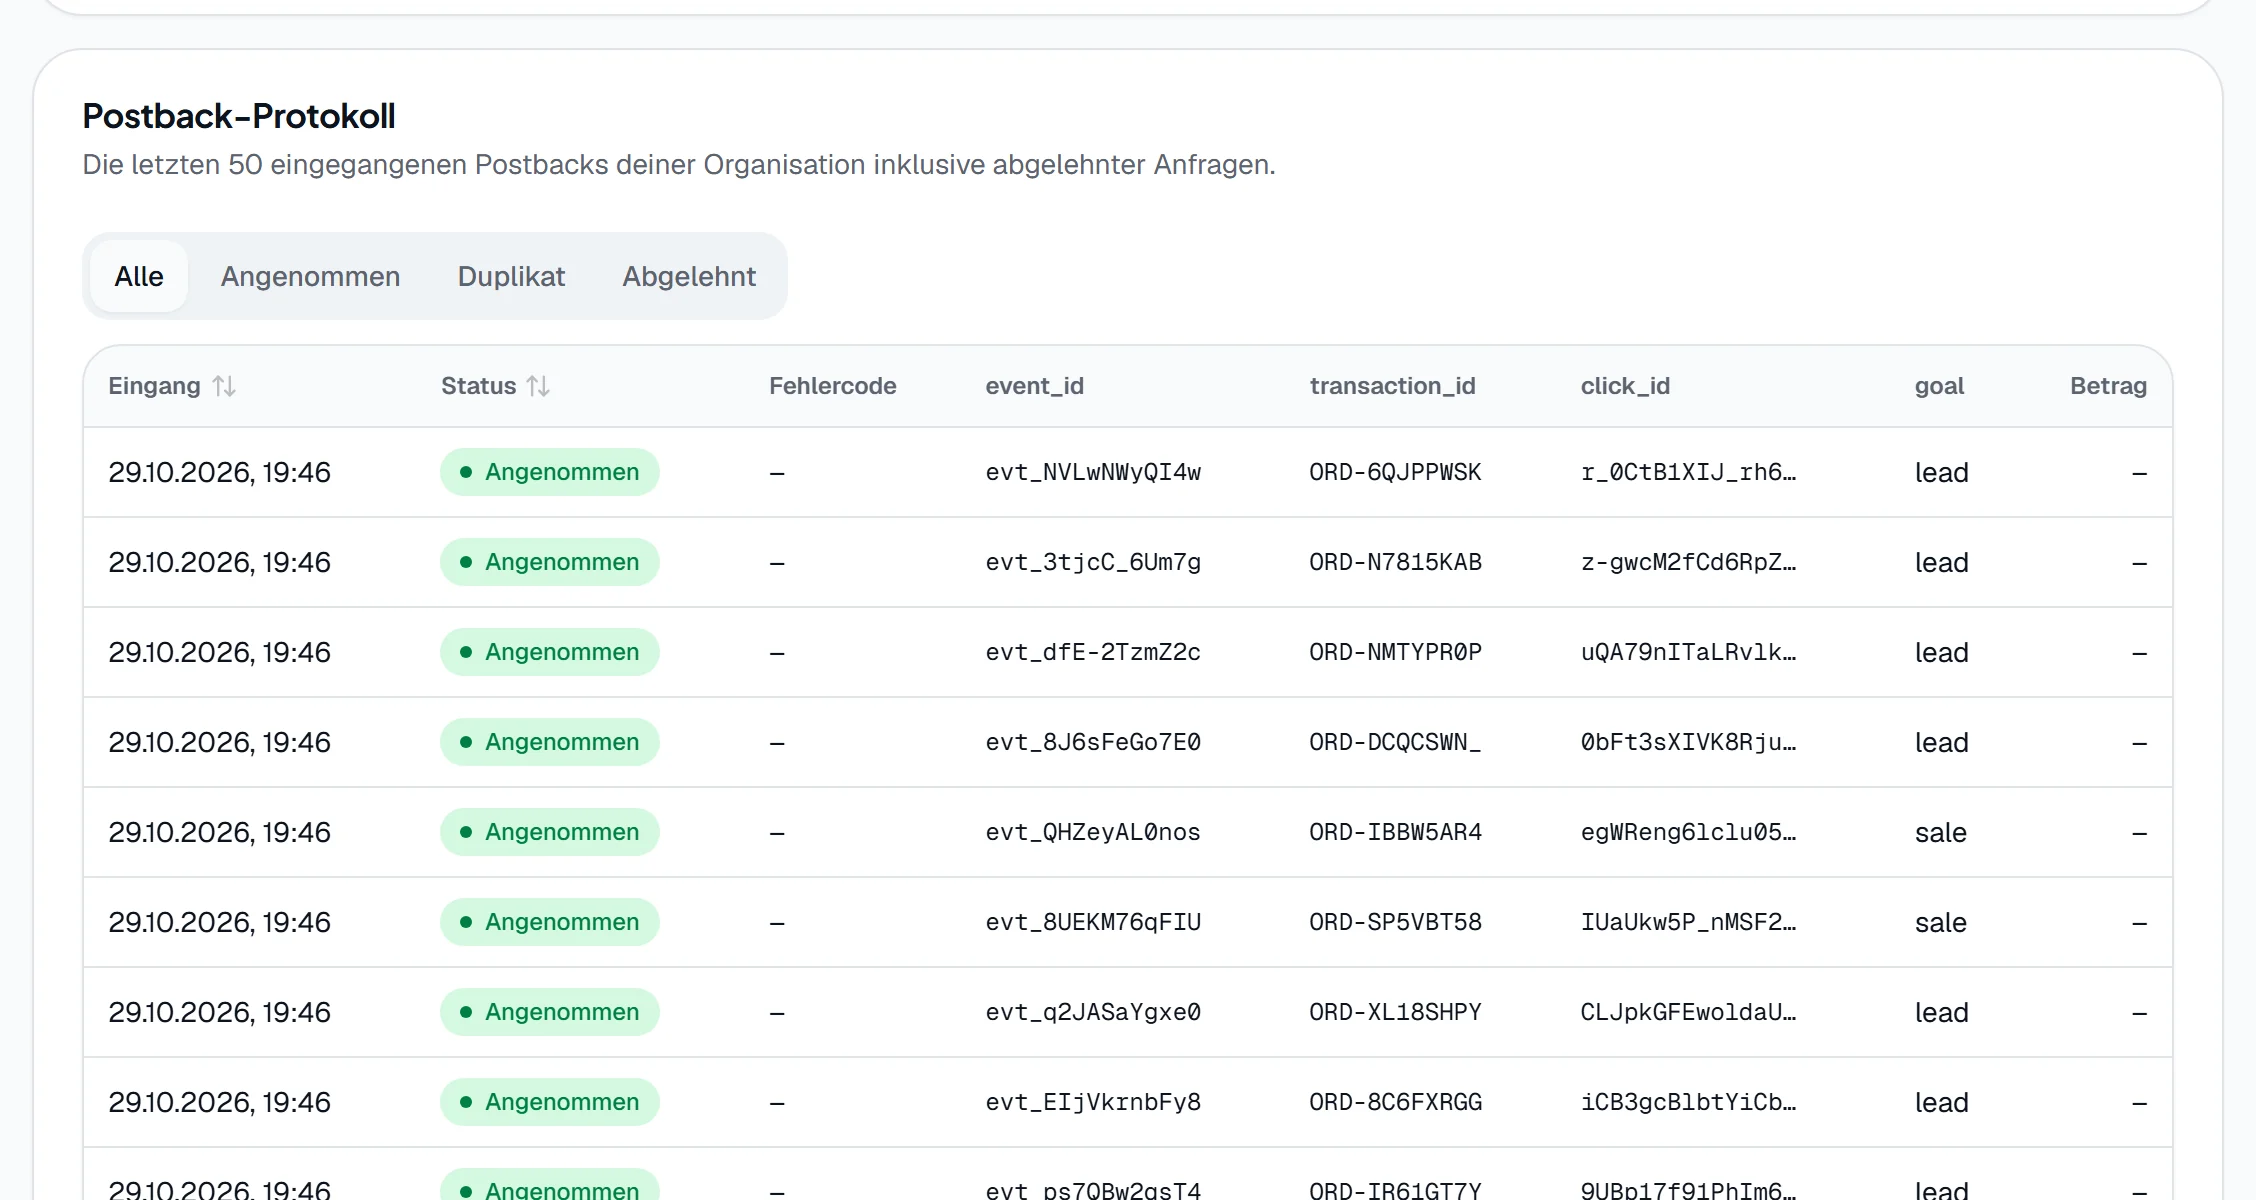This screenshot has width=2256, height=1200.
Task: Click lead goal in ORD-XL18SHPY row
Action: coord(1941,1012)
